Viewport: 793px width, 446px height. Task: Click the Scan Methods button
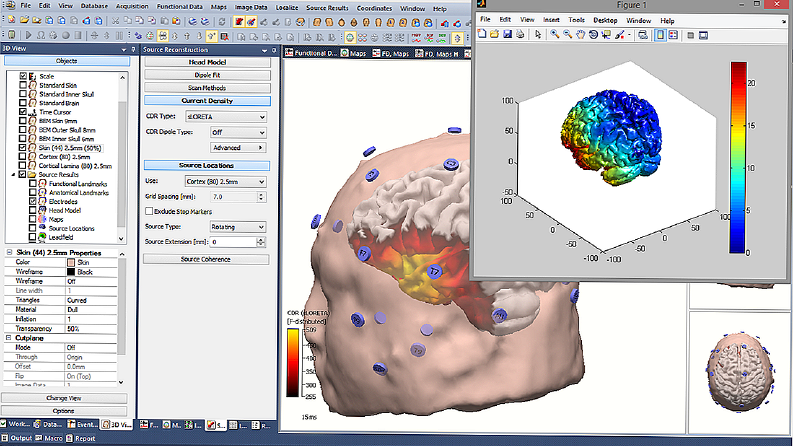207,88
